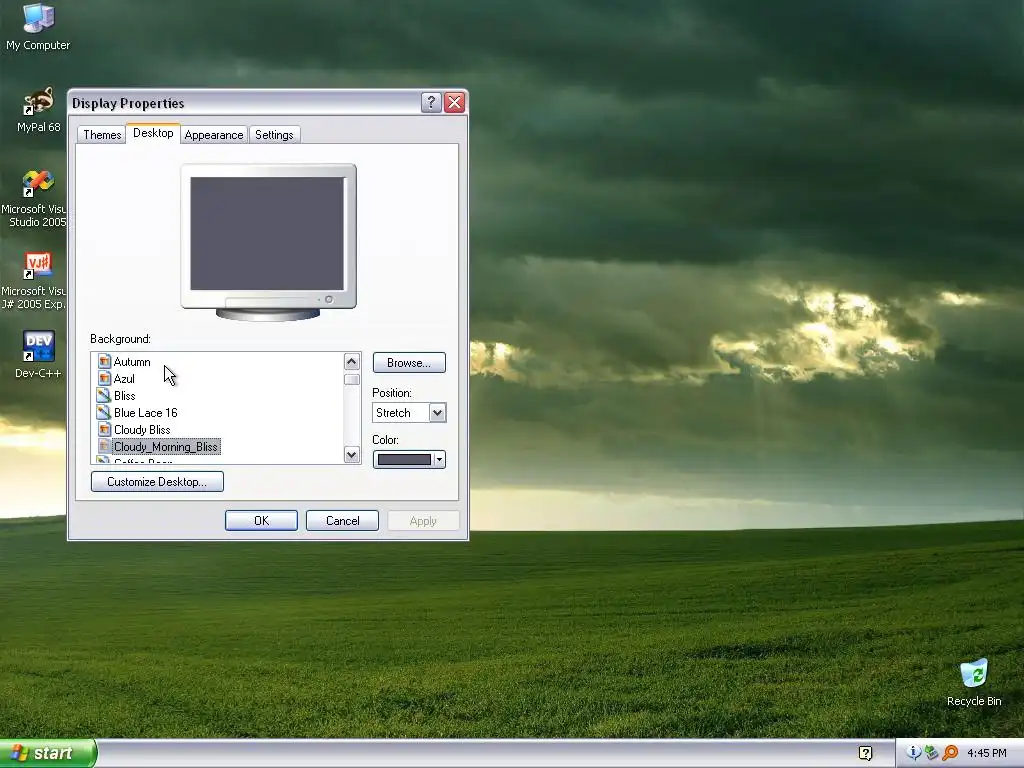Click the Autumn wallpaper file icon
1024x768 pixels.
click(x=104, y=361)
